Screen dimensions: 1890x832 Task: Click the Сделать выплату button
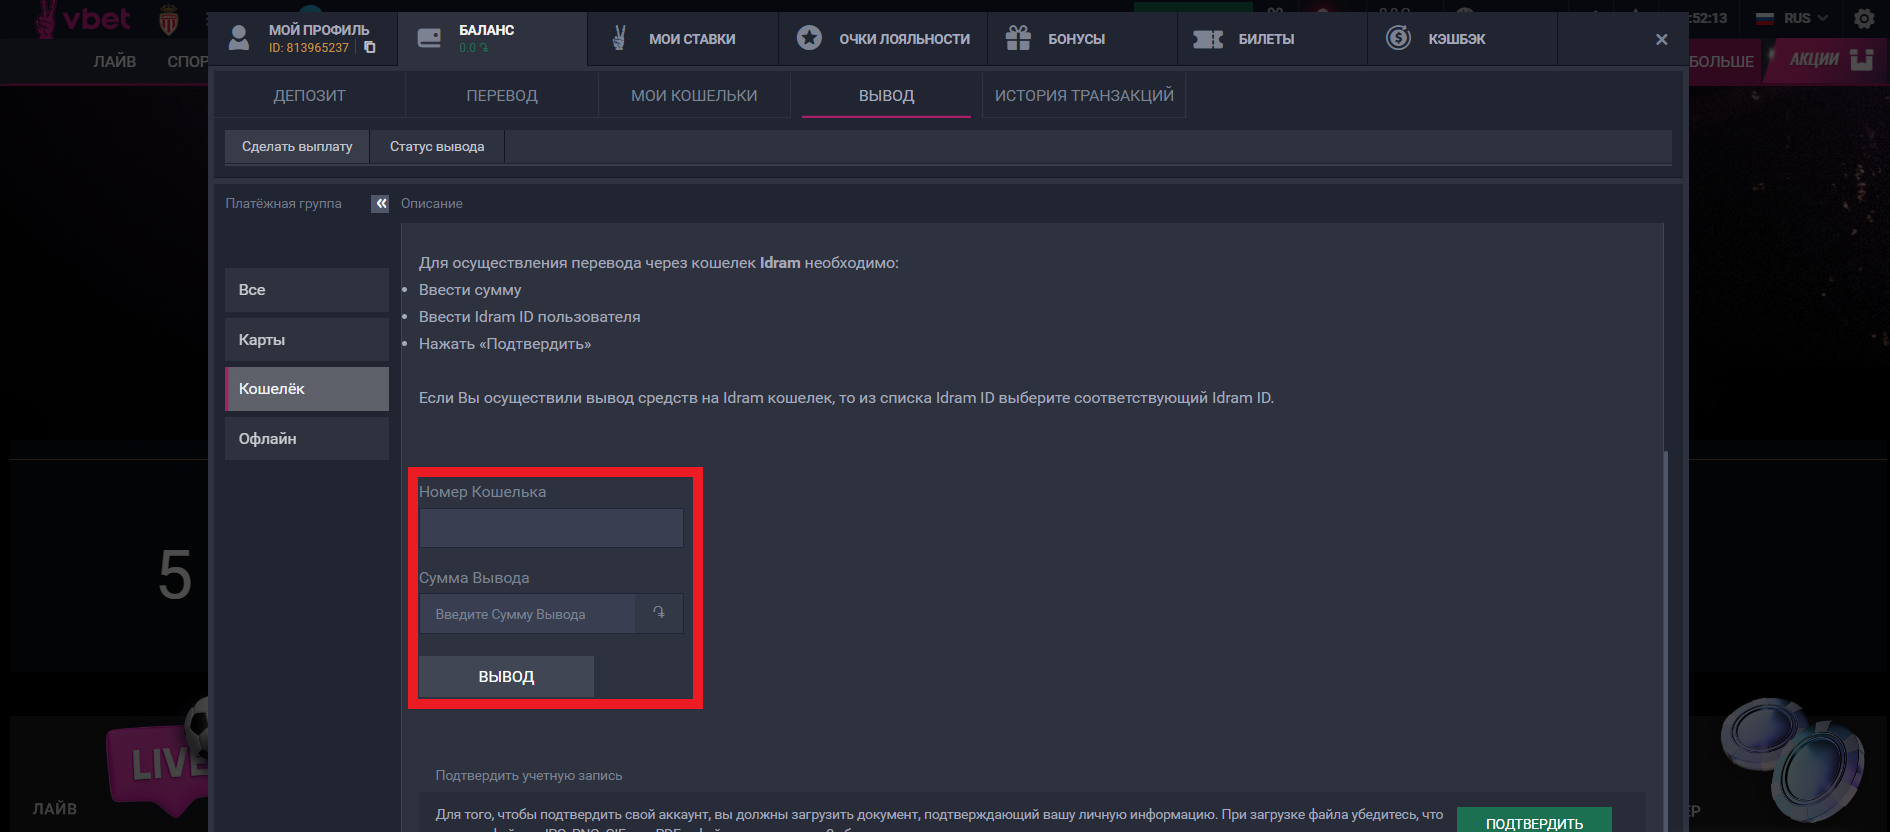click(297, 146)
